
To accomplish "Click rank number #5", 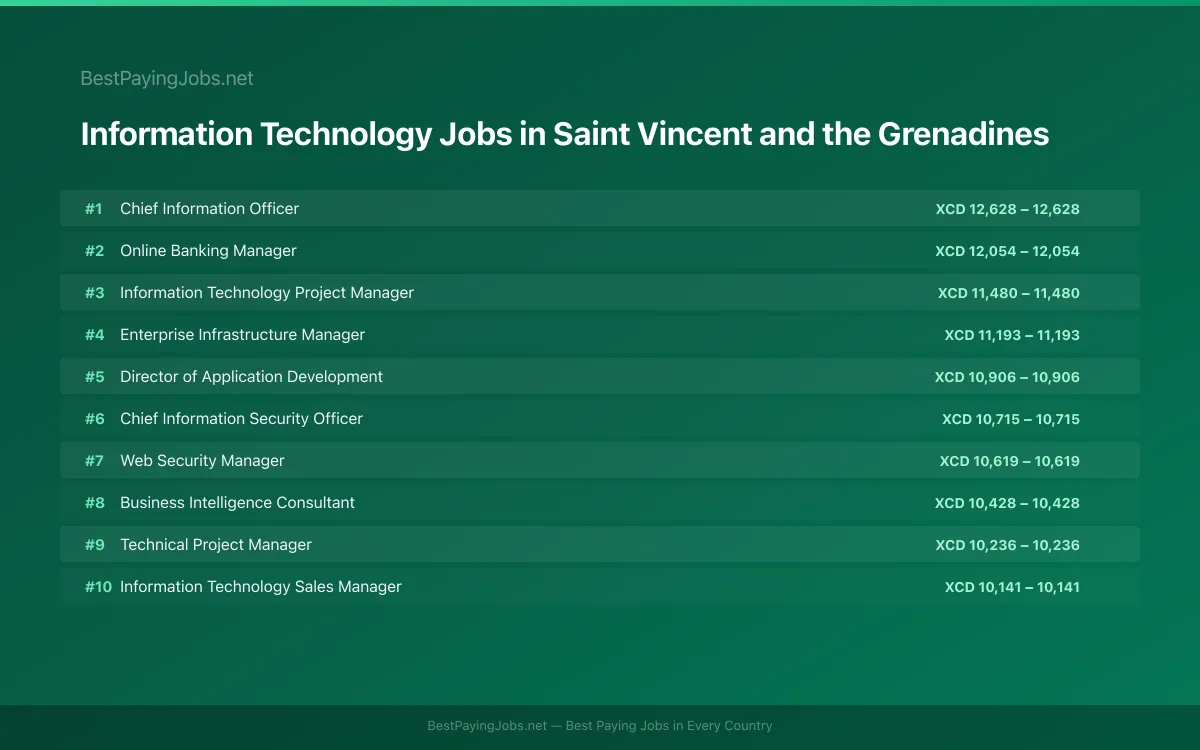I will click(x=94, y=377).
